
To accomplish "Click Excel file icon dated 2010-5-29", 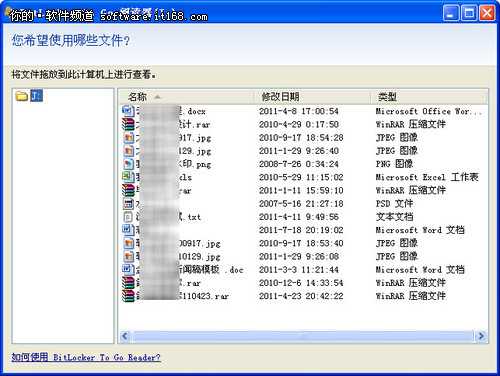I will (128, 177).
